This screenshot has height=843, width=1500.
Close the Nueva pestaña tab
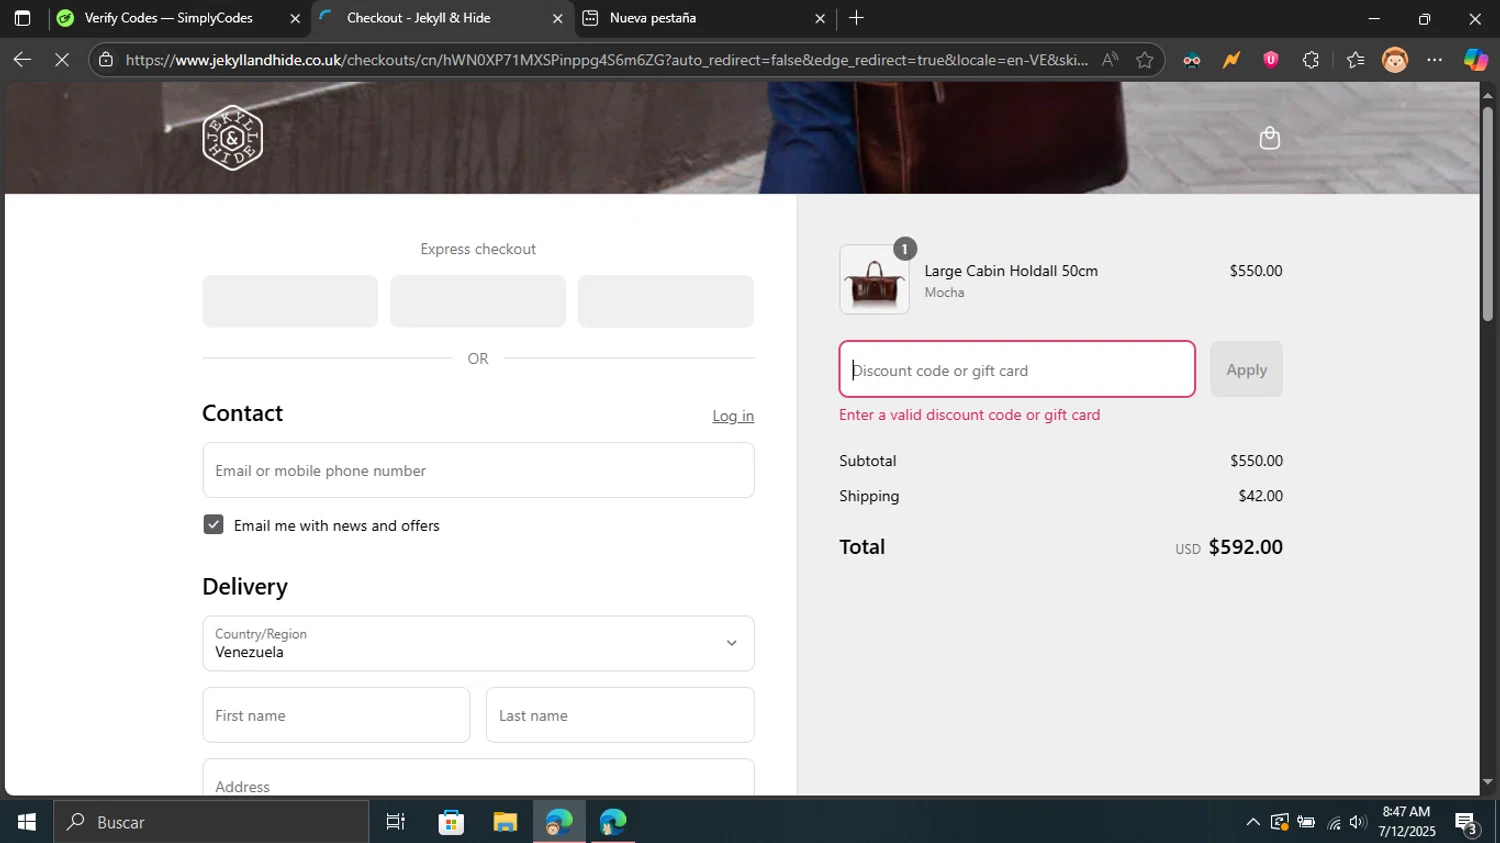[820, 18]
